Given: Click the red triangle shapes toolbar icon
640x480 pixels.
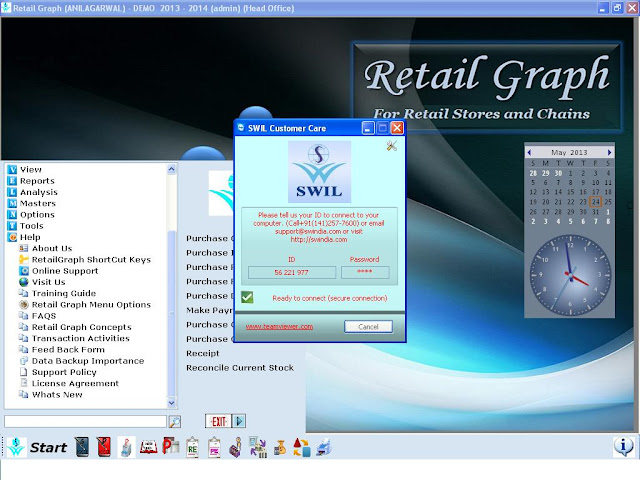Looking at the screenshot, I should [302, 447].
